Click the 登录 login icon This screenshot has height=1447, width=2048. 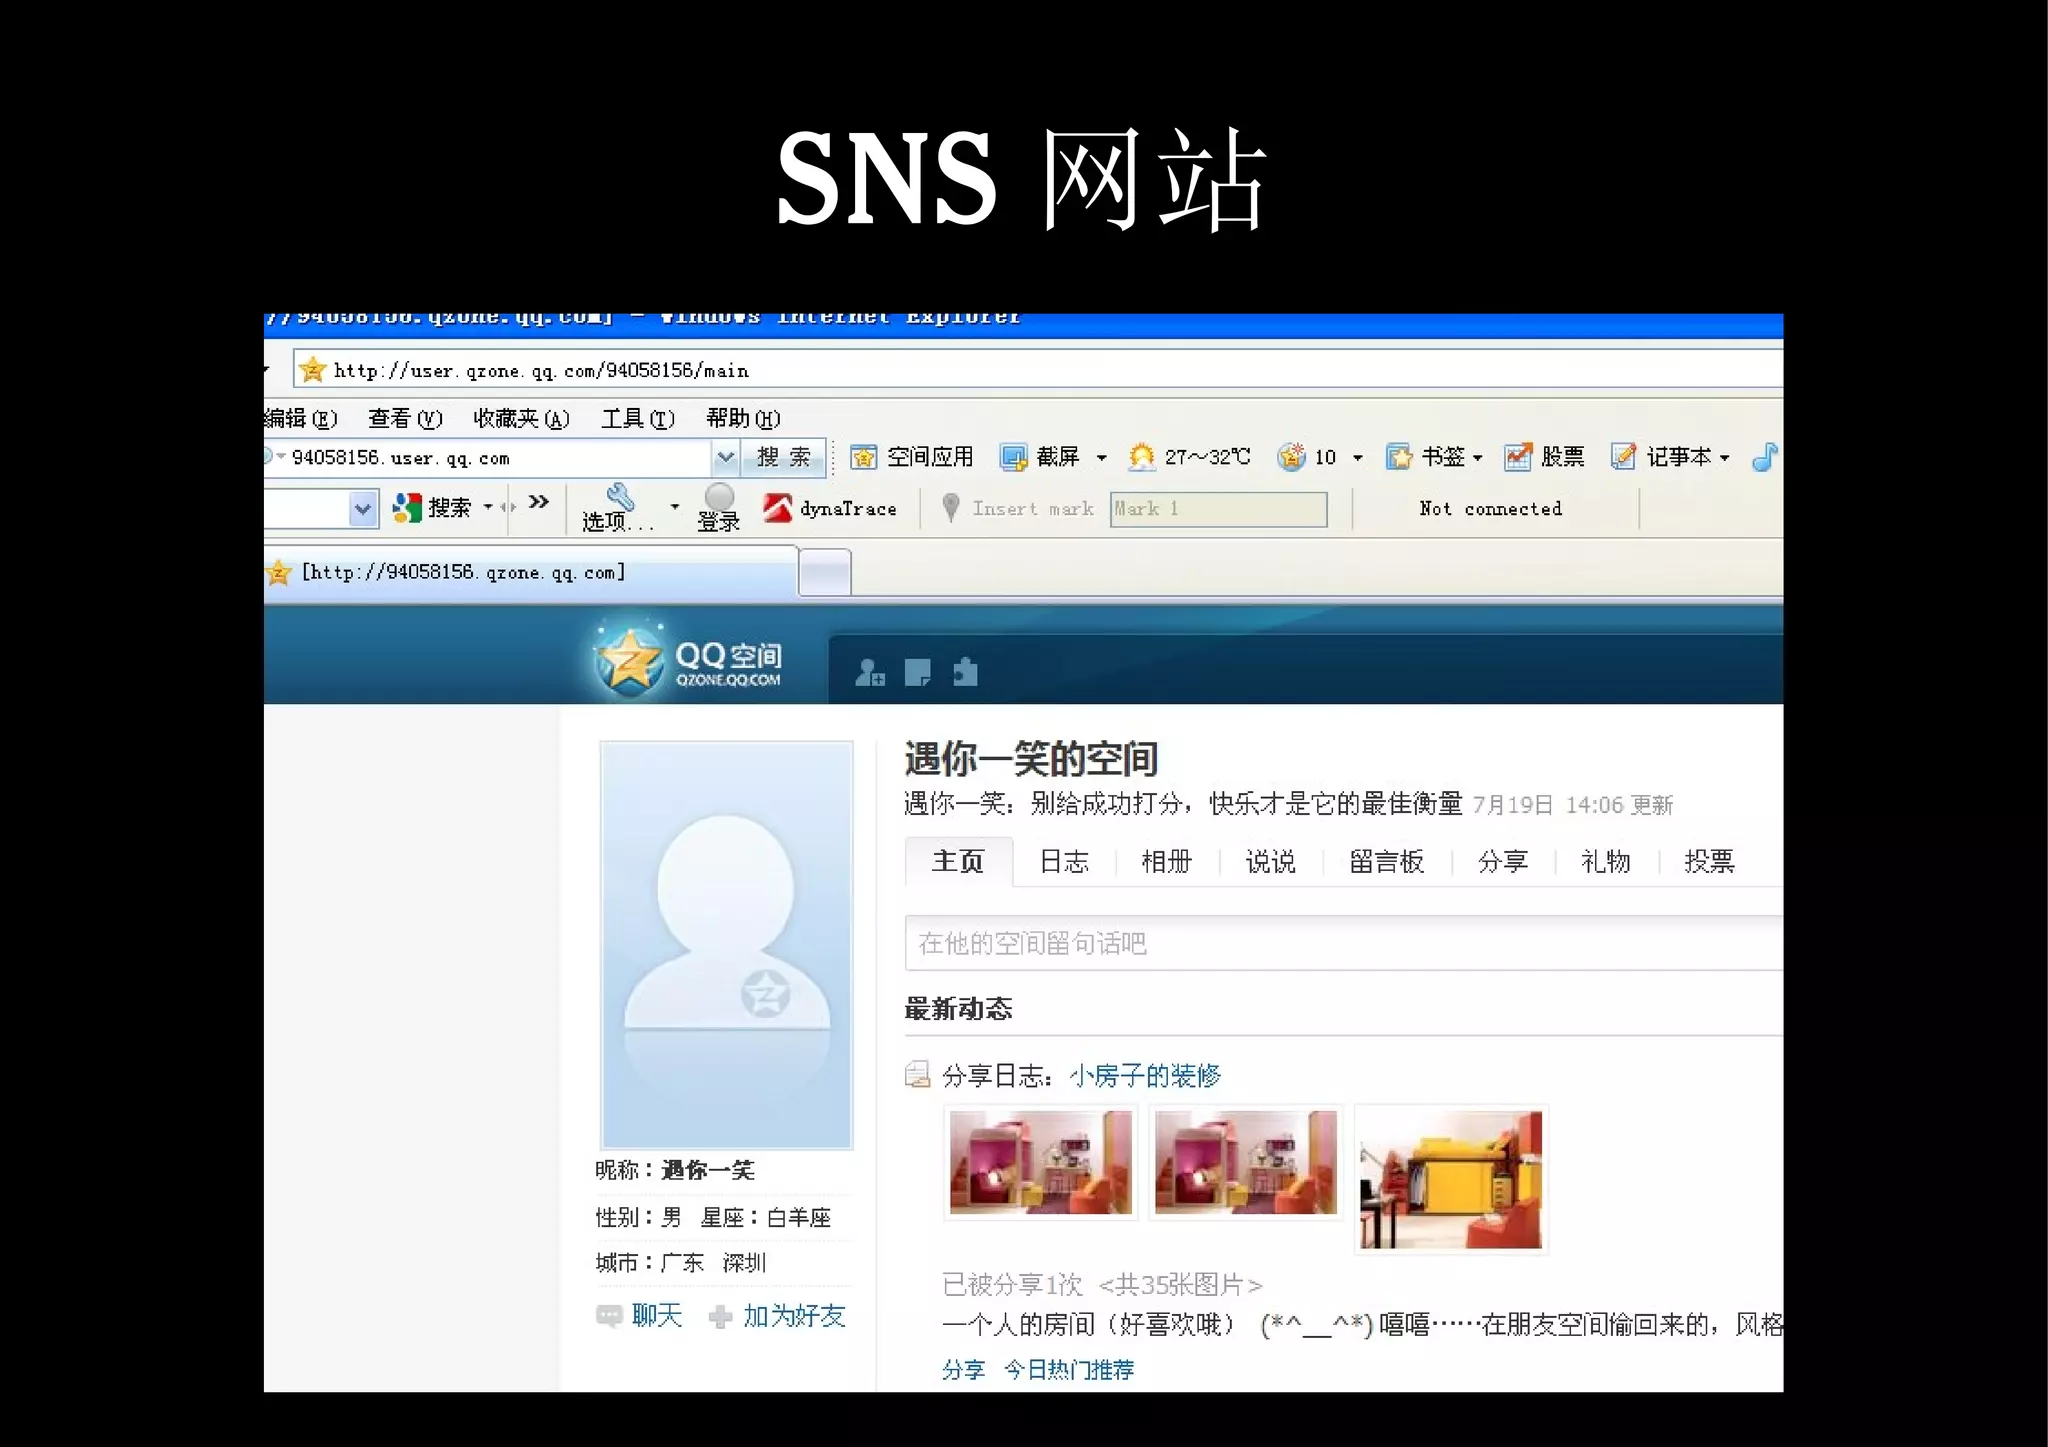click(719, 507)
